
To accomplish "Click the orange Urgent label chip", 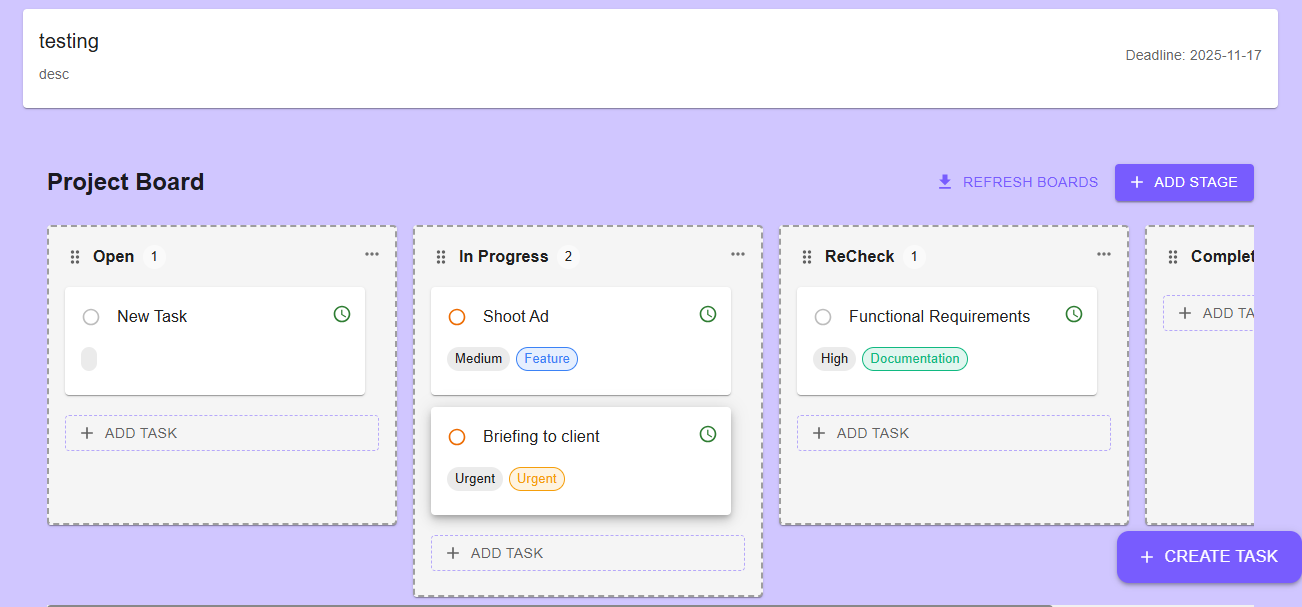I will [537, 479].
